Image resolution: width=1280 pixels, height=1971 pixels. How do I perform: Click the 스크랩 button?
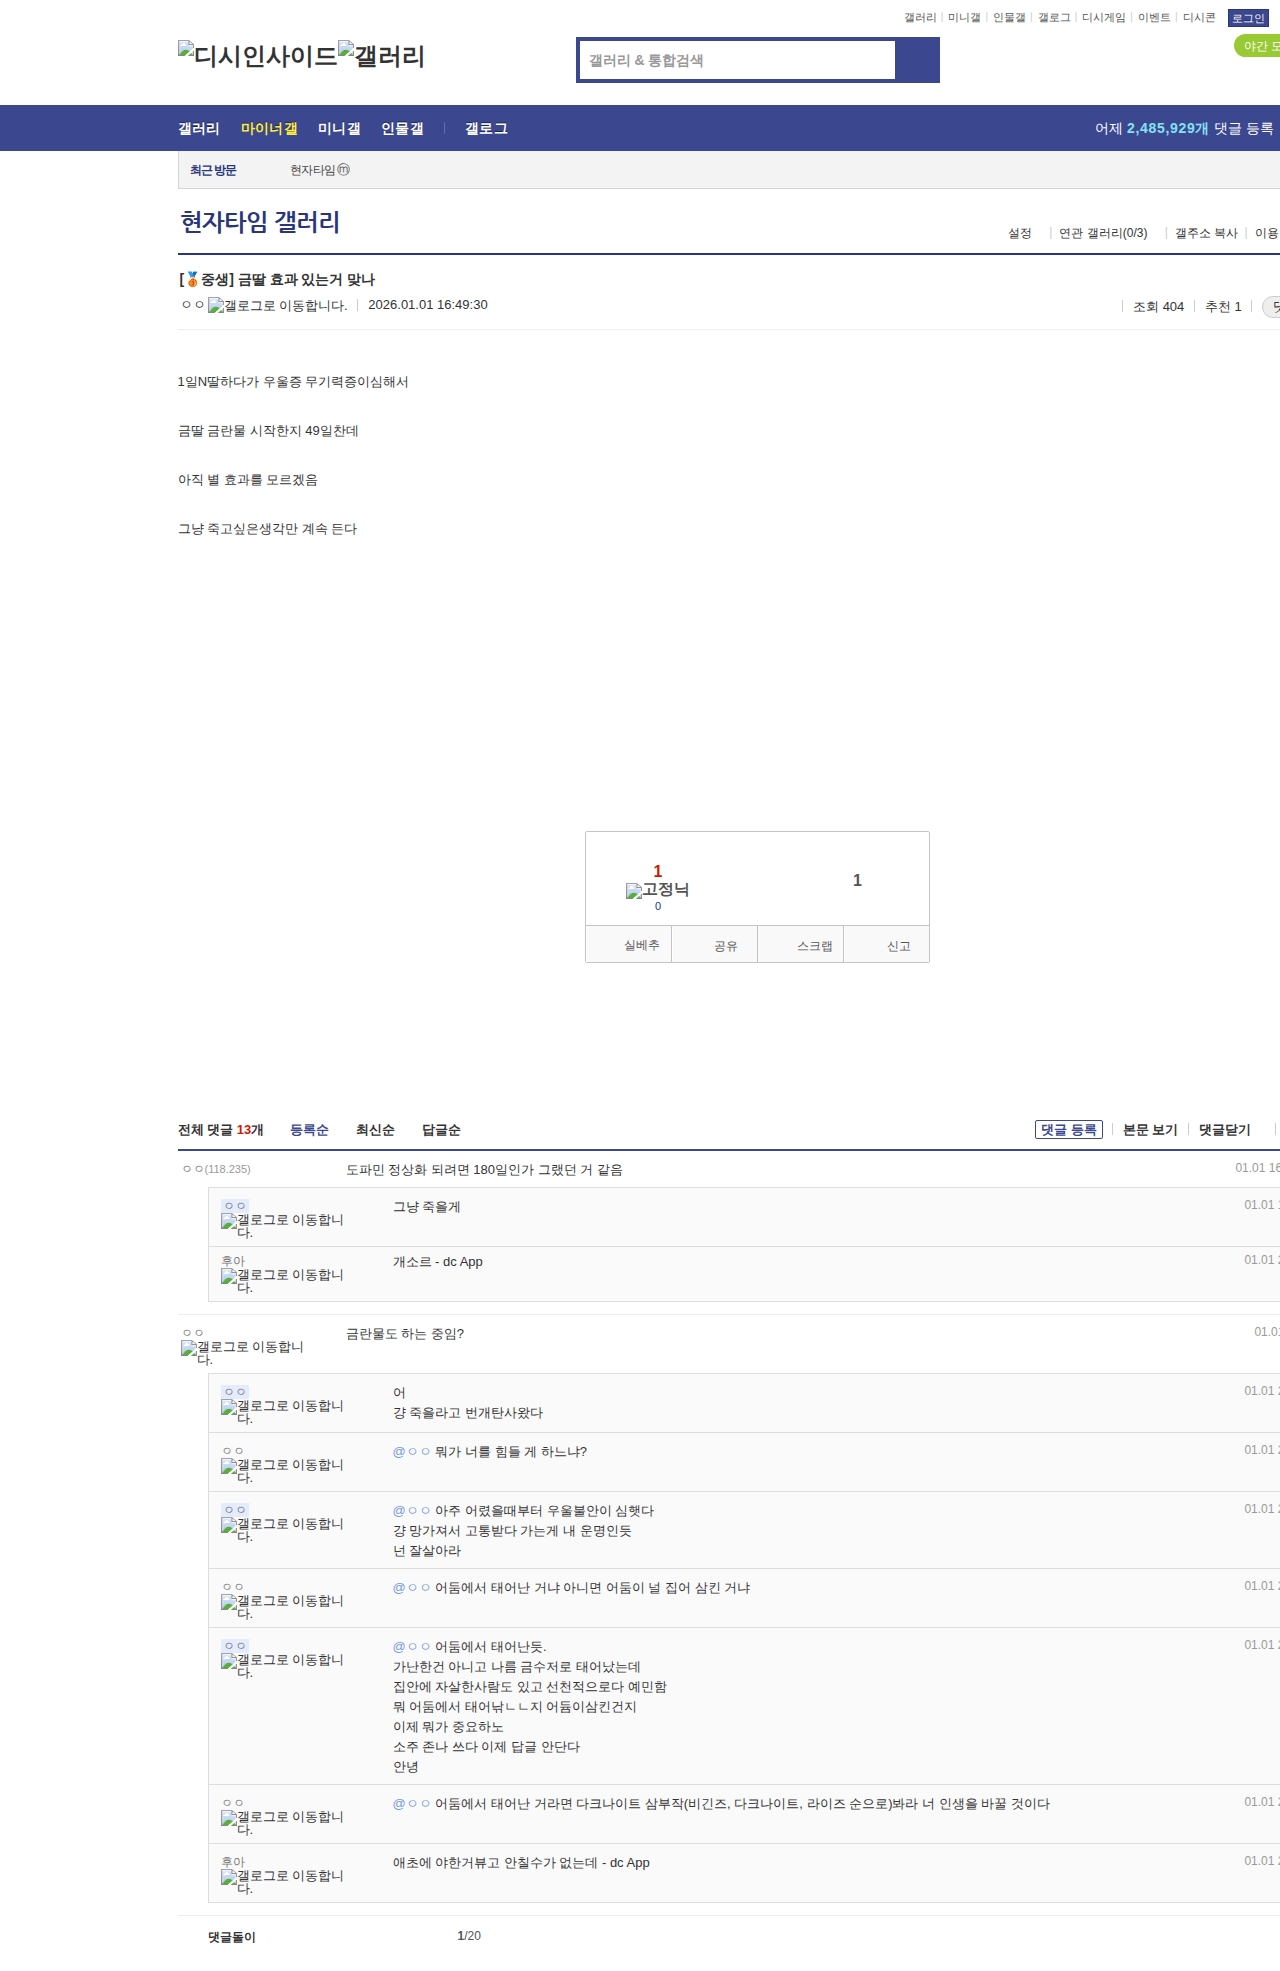click(x=801, y=945)
